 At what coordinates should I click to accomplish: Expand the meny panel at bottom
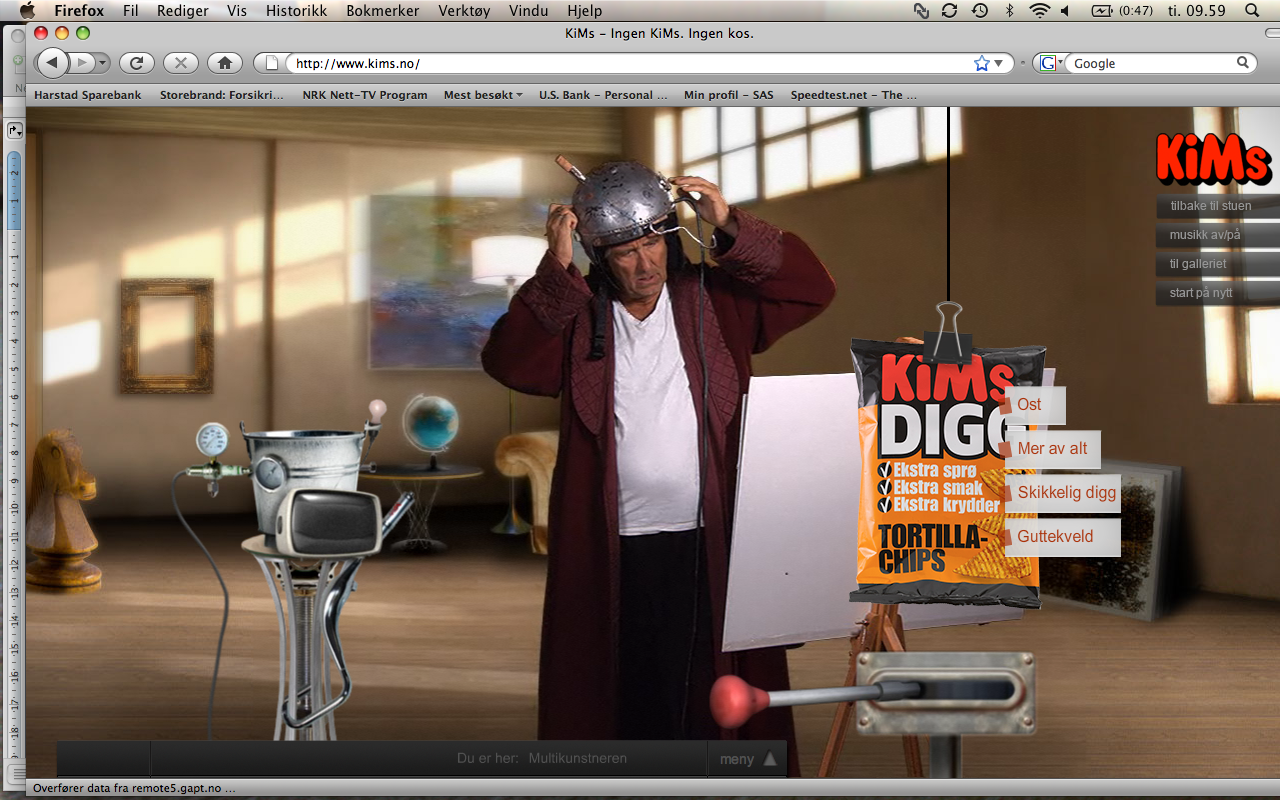coord(747,759)
